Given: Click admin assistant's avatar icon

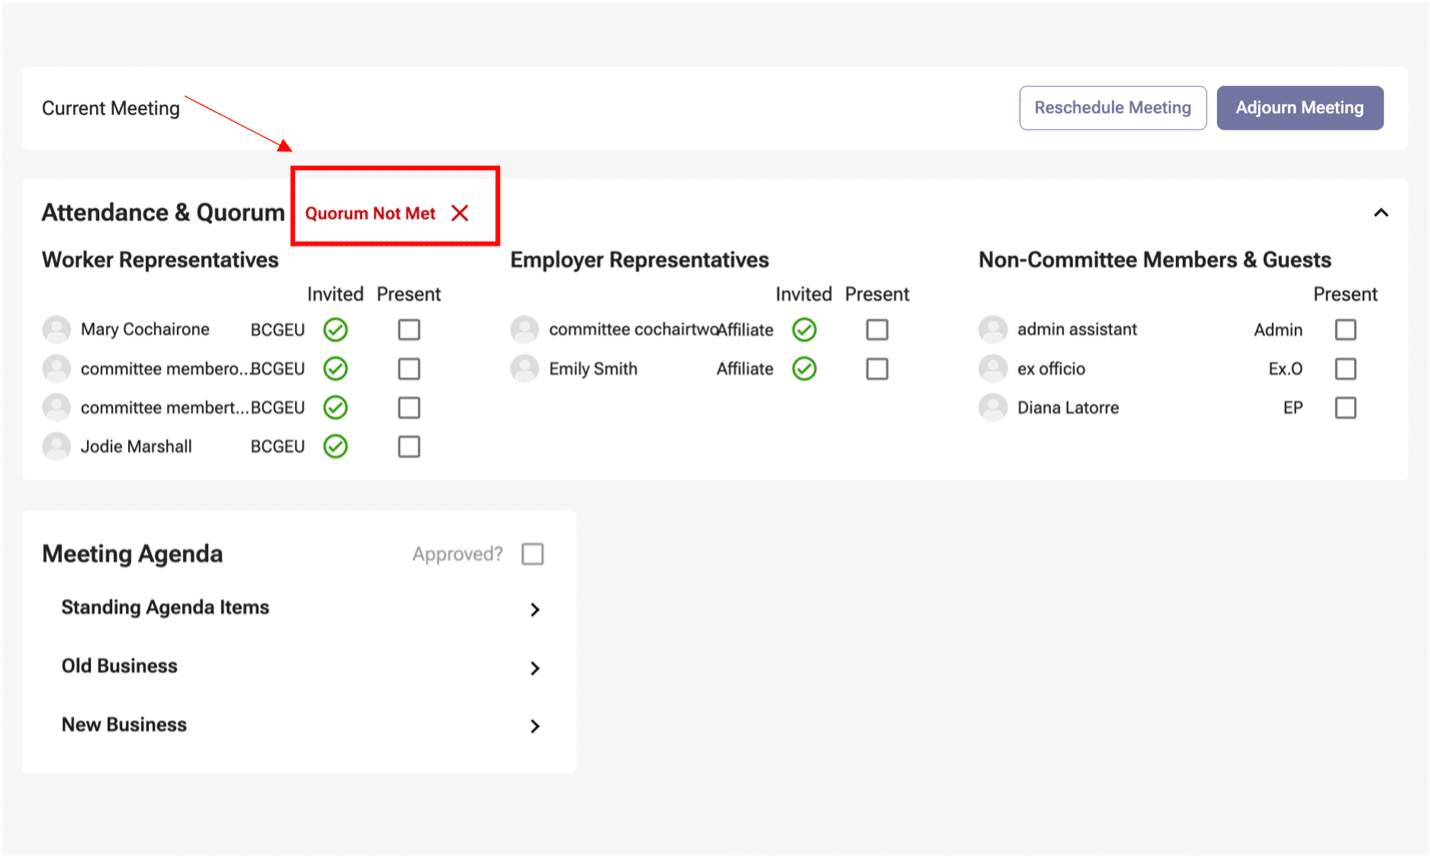Looking at the screenshot, I should click(993, 329).
